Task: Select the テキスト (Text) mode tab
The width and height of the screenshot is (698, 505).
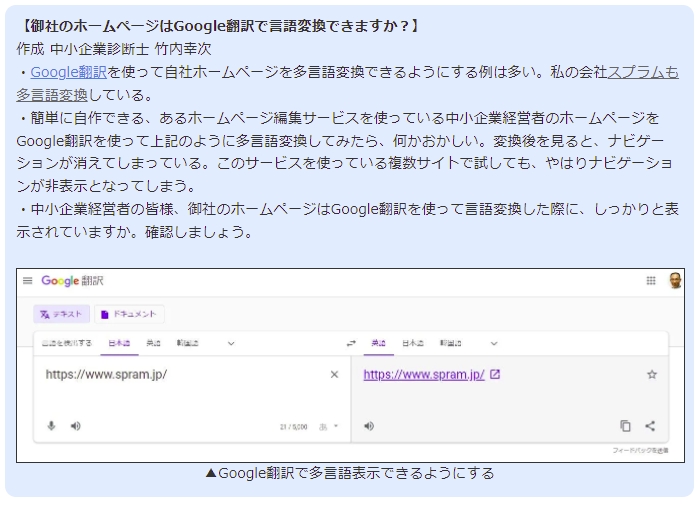Action: coord(61,314)
